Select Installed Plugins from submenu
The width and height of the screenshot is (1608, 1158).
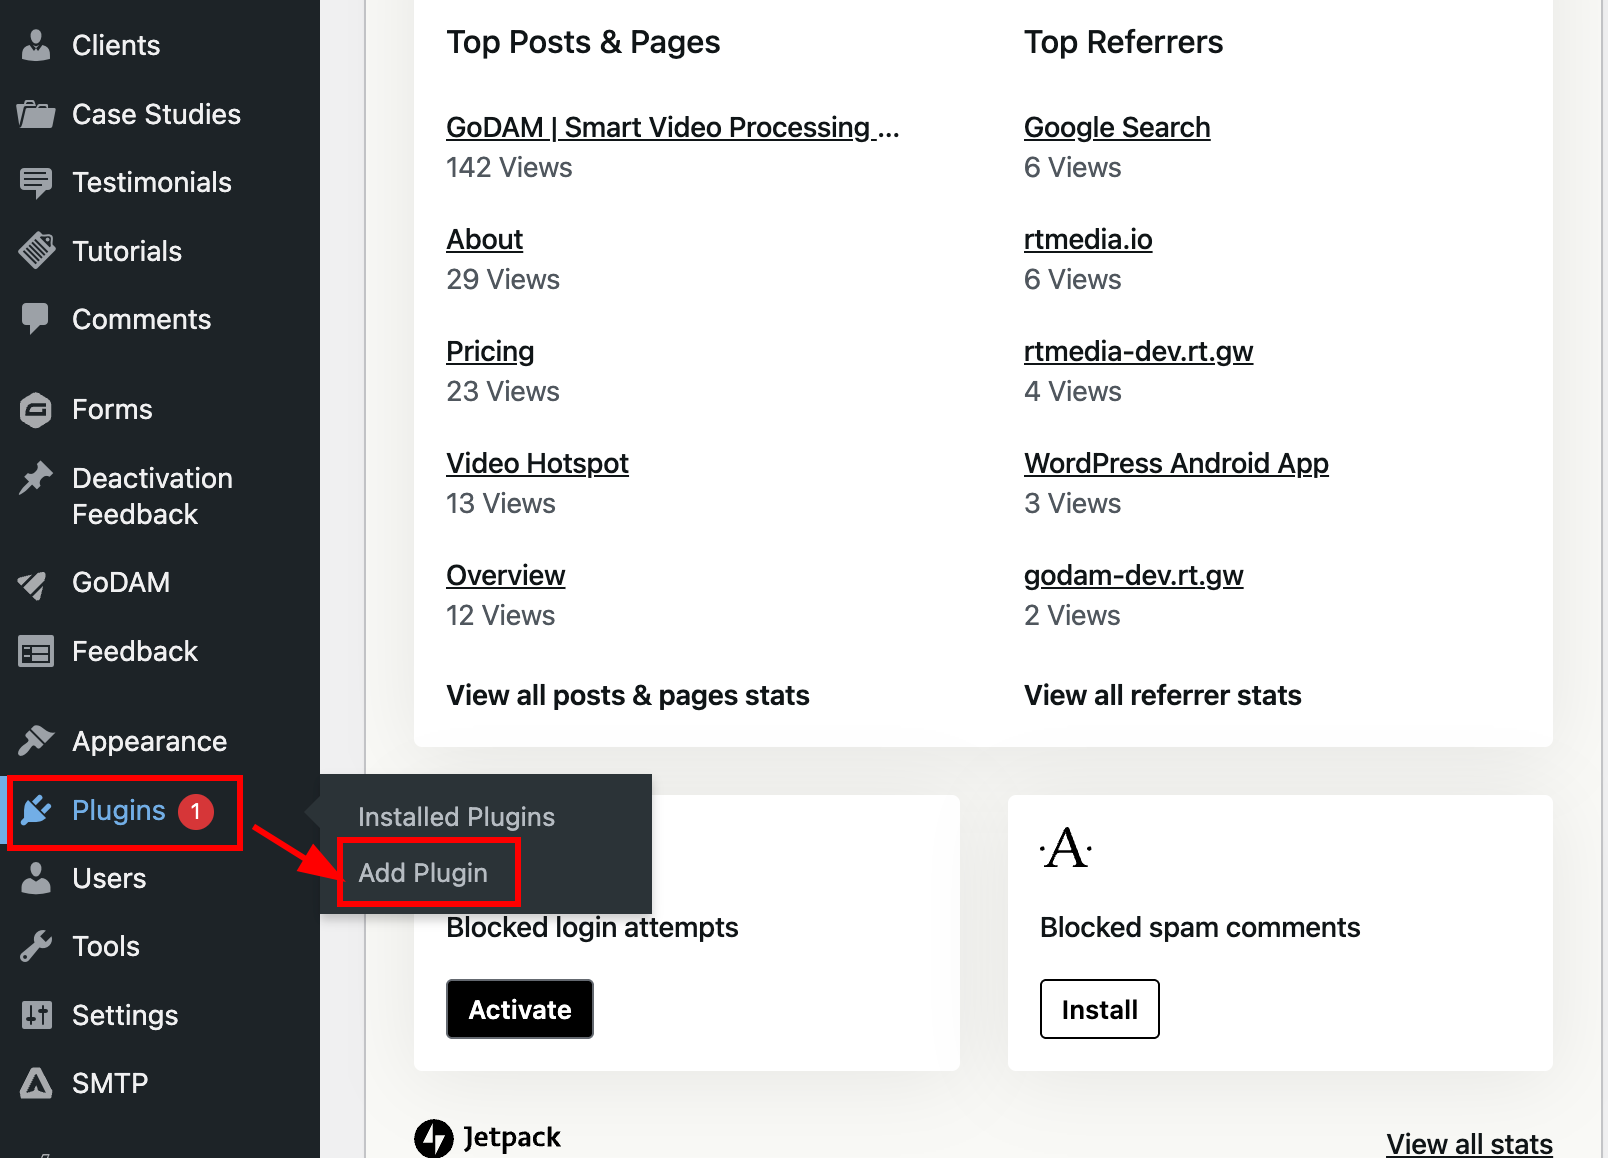tap(456, 817)
